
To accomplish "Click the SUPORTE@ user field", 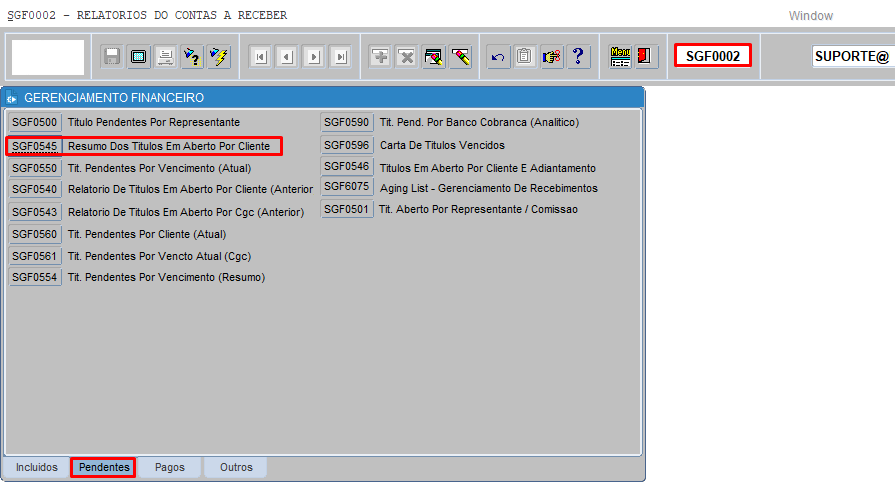I will [x=853, y=57].
